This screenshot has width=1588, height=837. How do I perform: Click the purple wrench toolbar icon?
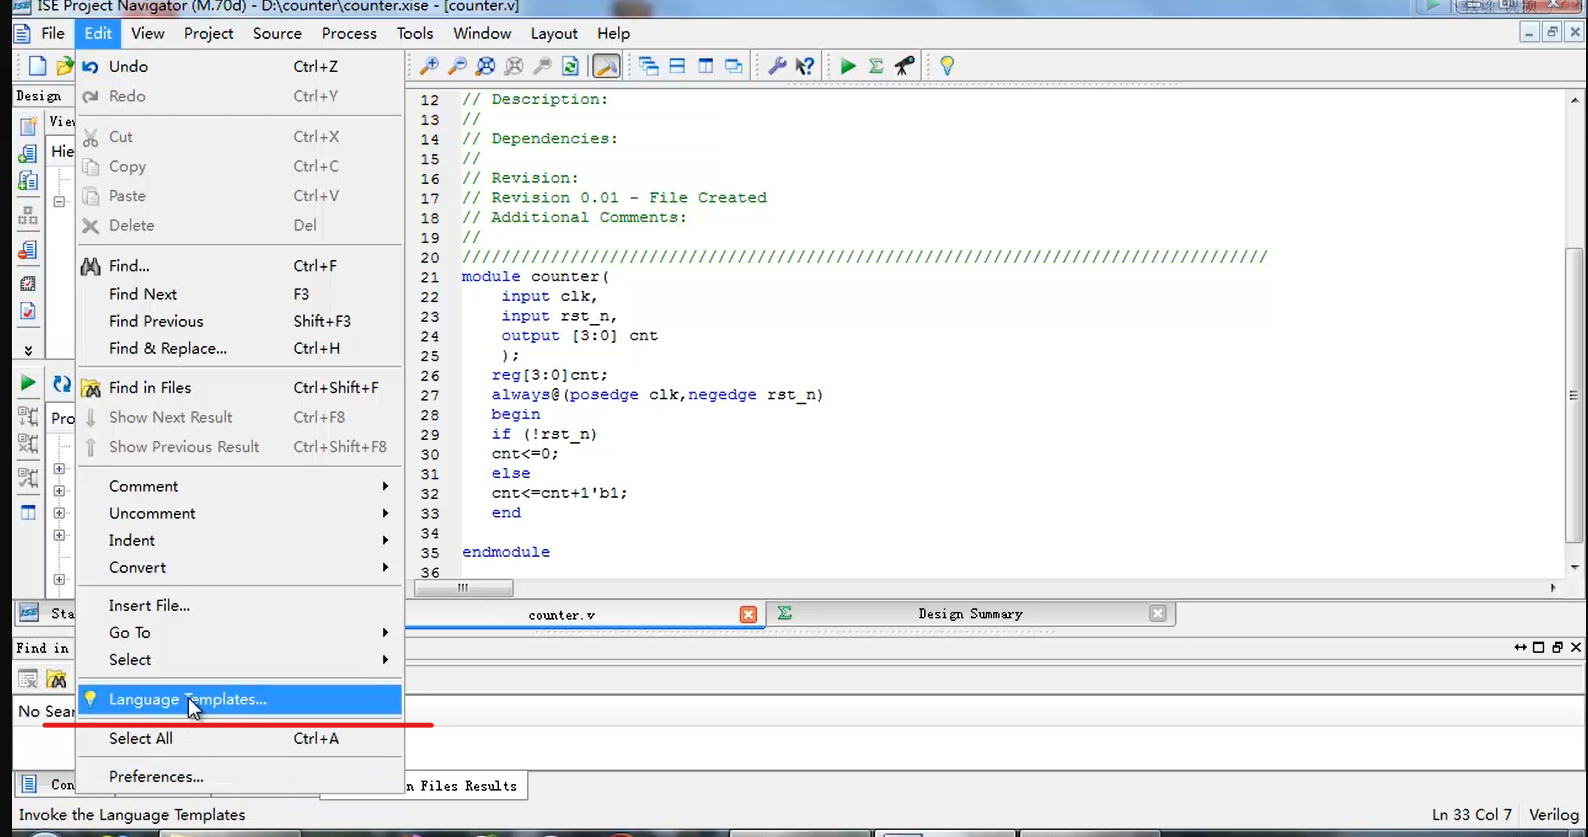point(777,66)
